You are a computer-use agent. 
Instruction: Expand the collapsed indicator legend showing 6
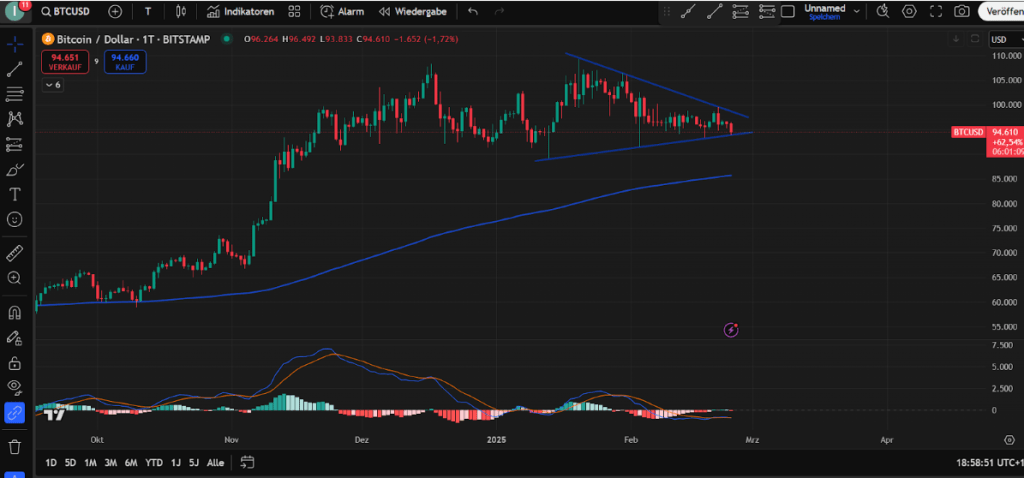click(52, 85)
